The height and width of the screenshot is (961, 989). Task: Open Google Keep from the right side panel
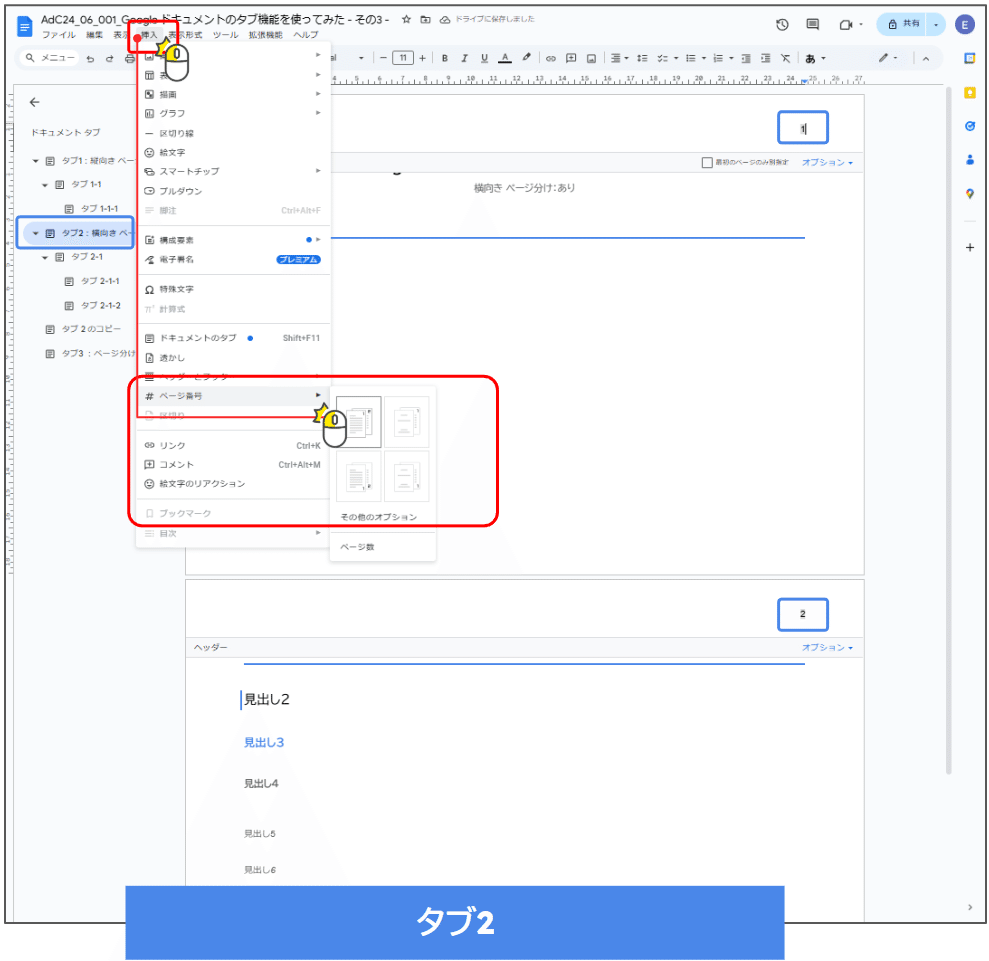[x=969, y=93]
